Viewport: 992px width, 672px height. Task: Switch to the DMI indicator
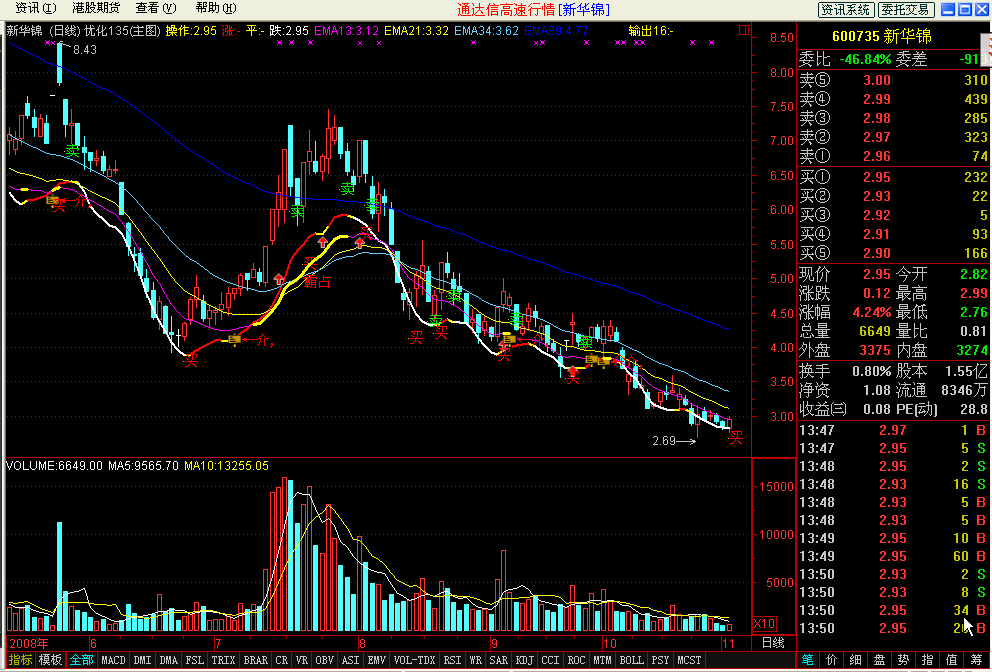pos(142,660)
